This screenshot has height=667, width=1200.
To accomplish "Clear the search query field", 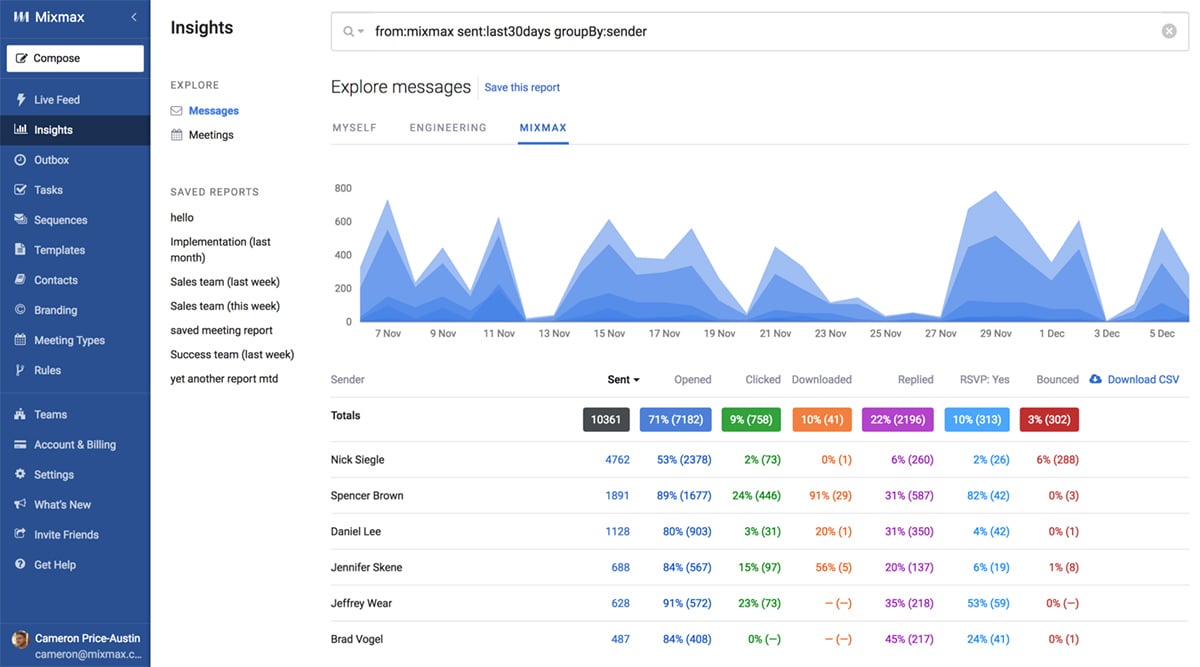I will point(1168,30).
